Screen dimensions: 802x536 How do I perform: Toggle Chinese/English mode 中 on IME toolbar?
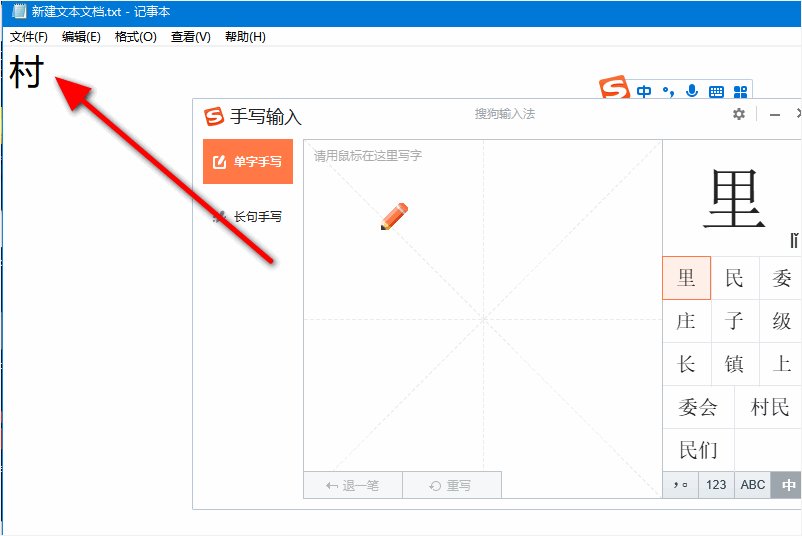(644, 92)
